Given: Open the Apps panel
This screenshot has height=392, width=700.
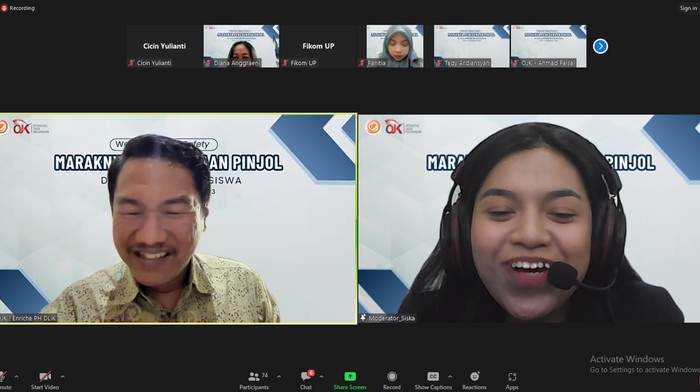Looking at the screenshot, I should click(x=512, y=380).
